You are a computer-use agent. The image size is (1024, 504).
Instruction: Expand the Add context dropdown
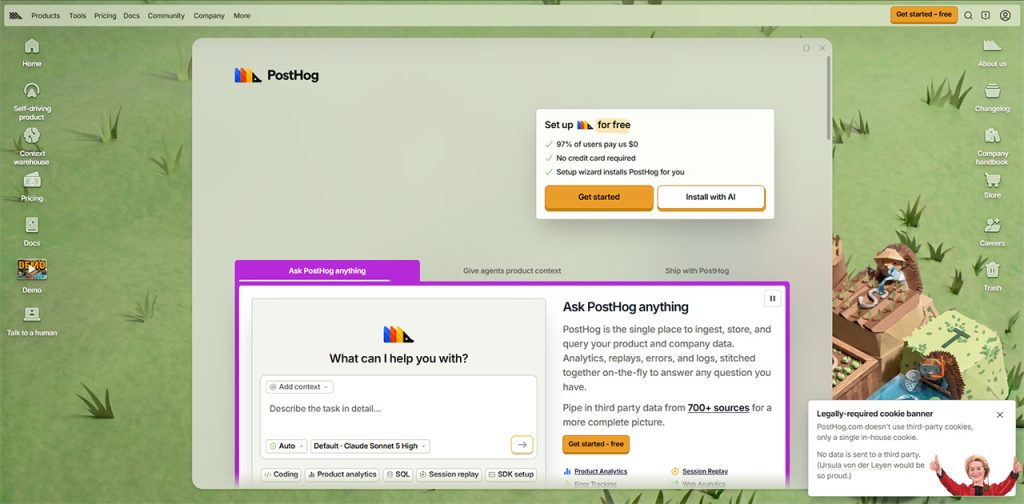[299, 386]
